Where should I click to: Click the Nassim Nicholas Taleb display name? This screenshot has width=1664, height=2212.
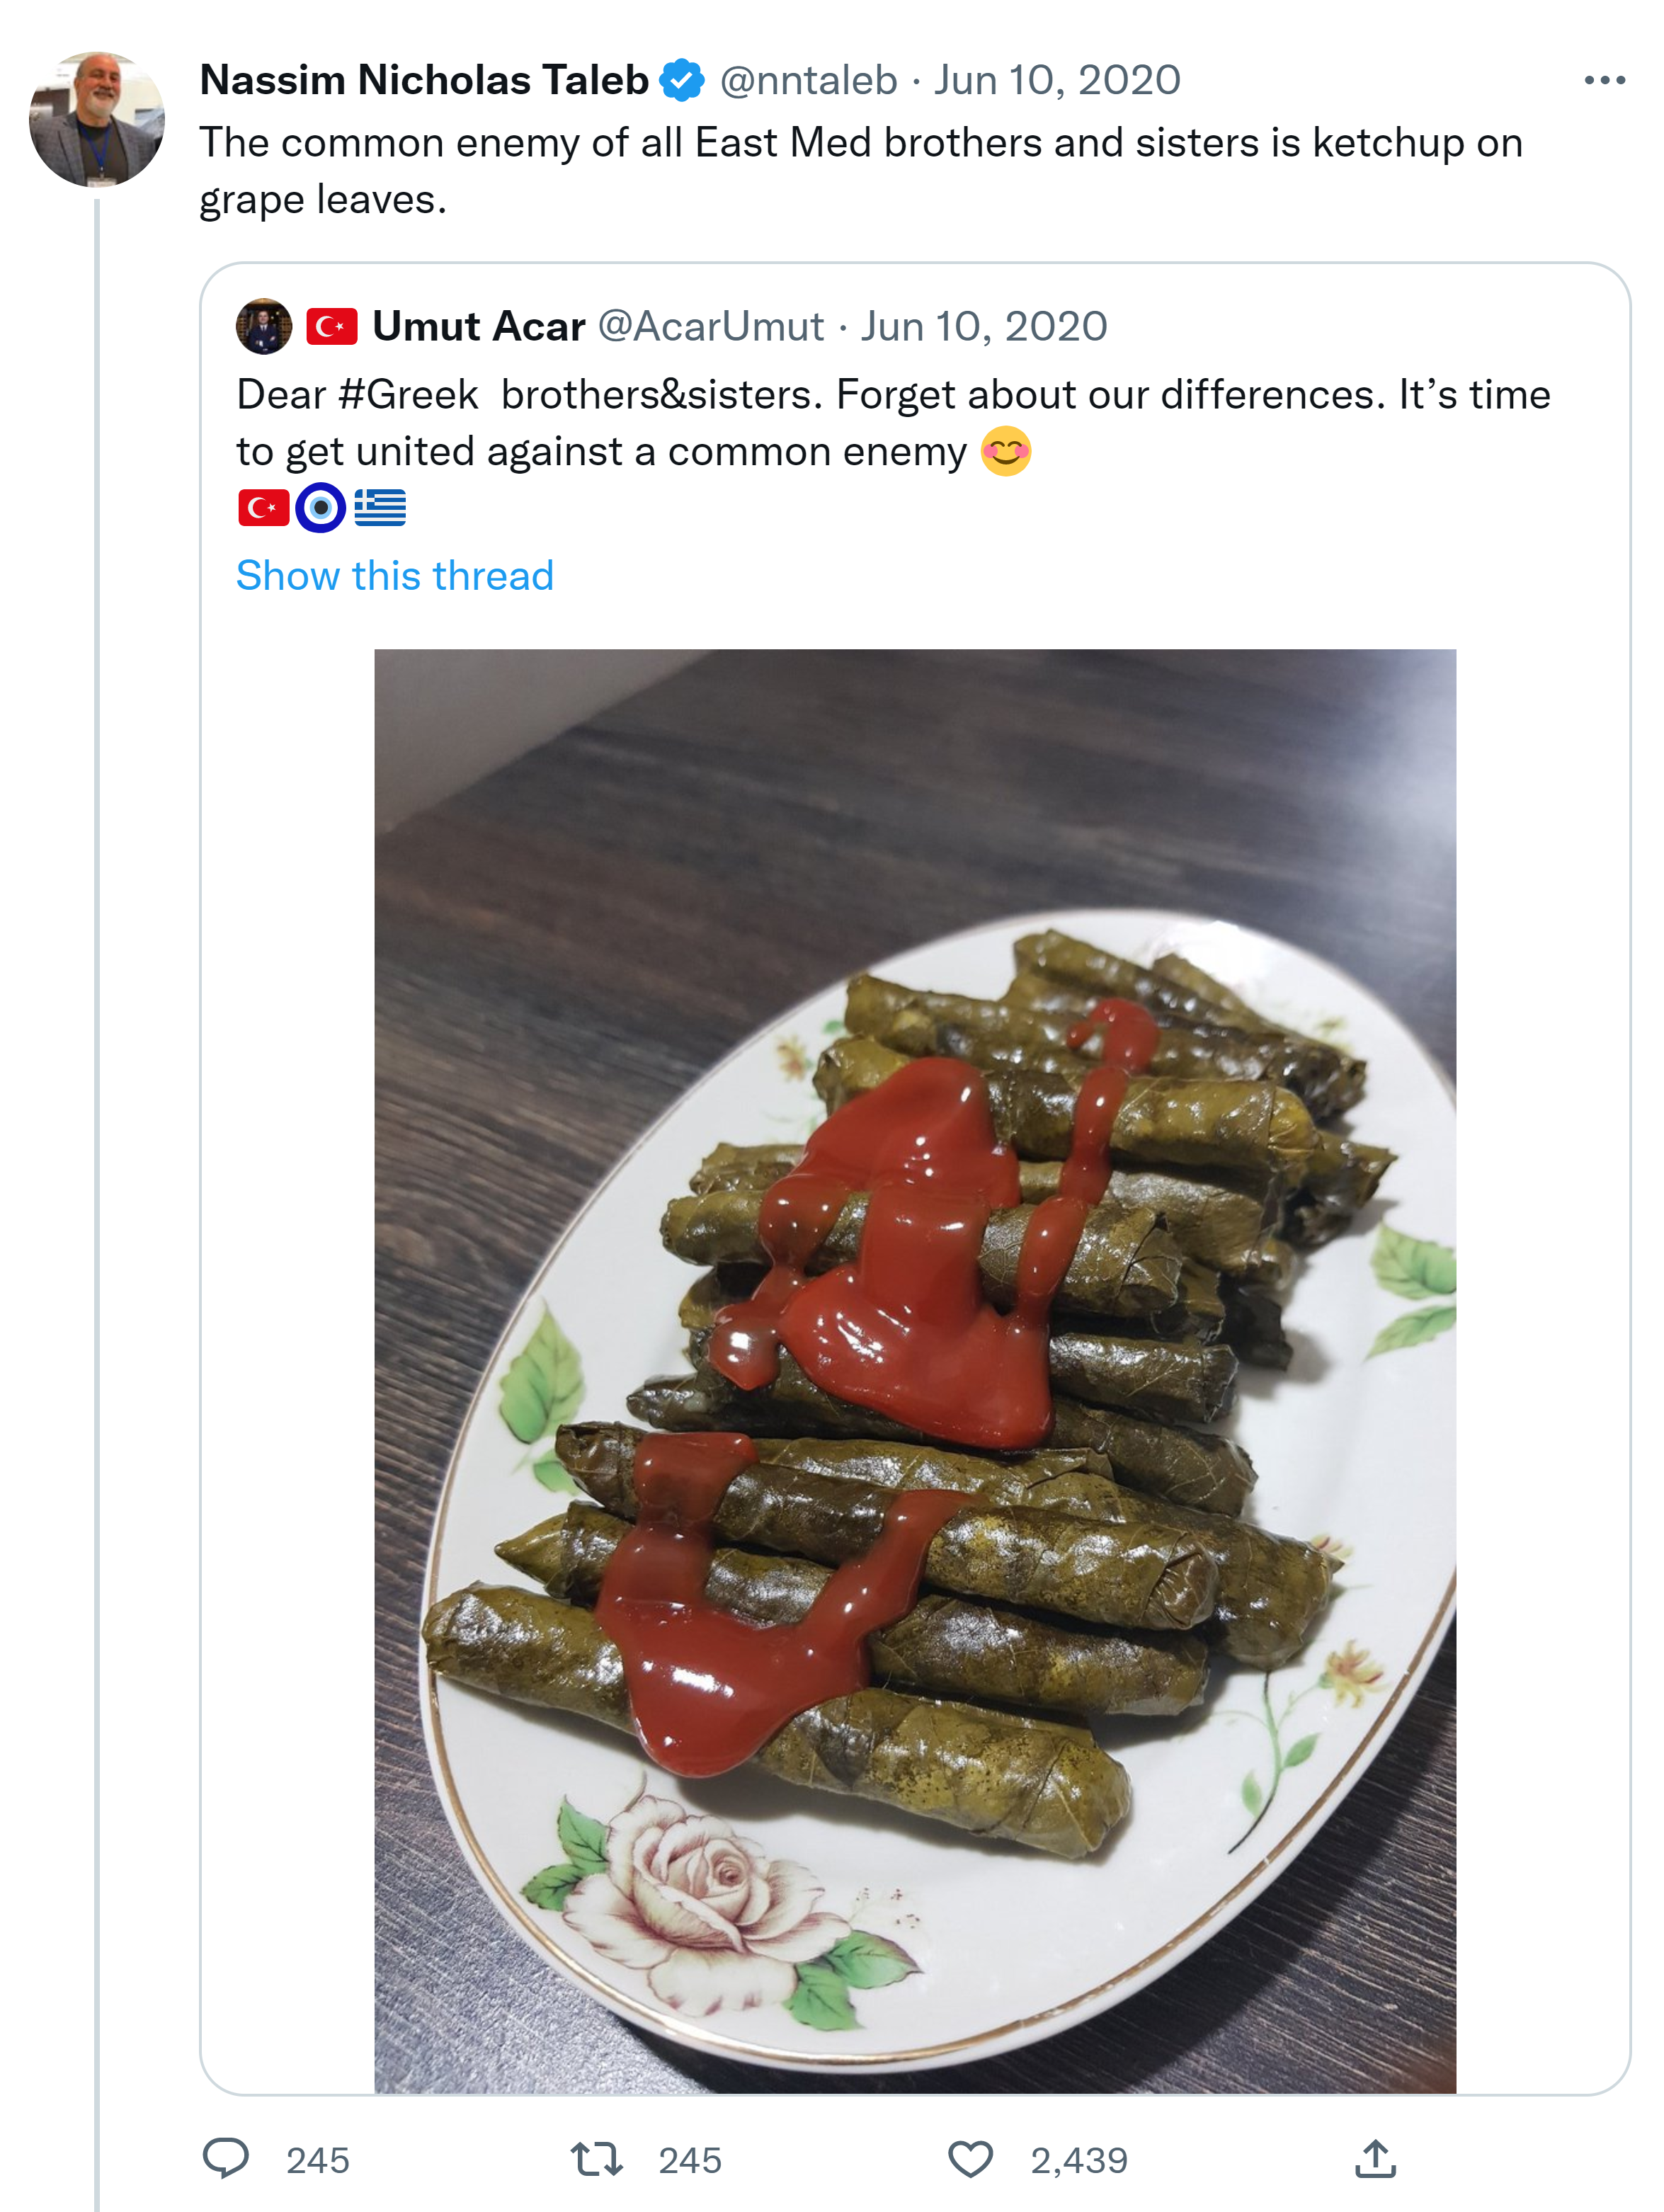tap(424, 80)
